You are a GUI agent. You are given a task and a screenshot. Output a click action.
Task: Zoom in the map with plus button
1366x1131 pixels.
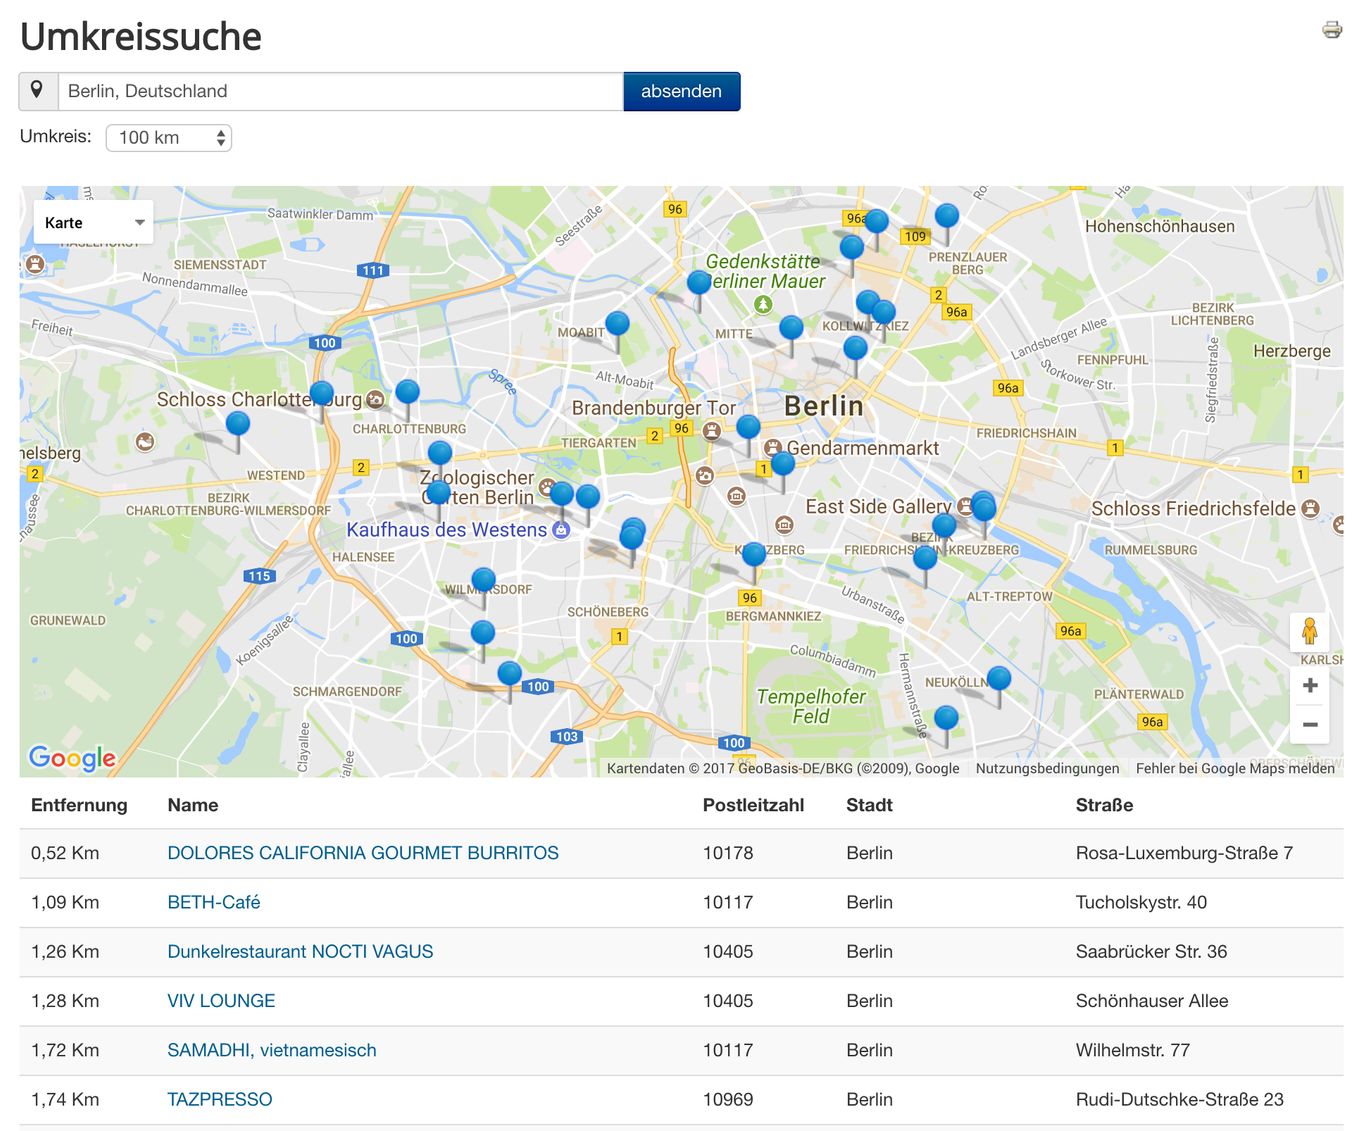click(1310, 685)
